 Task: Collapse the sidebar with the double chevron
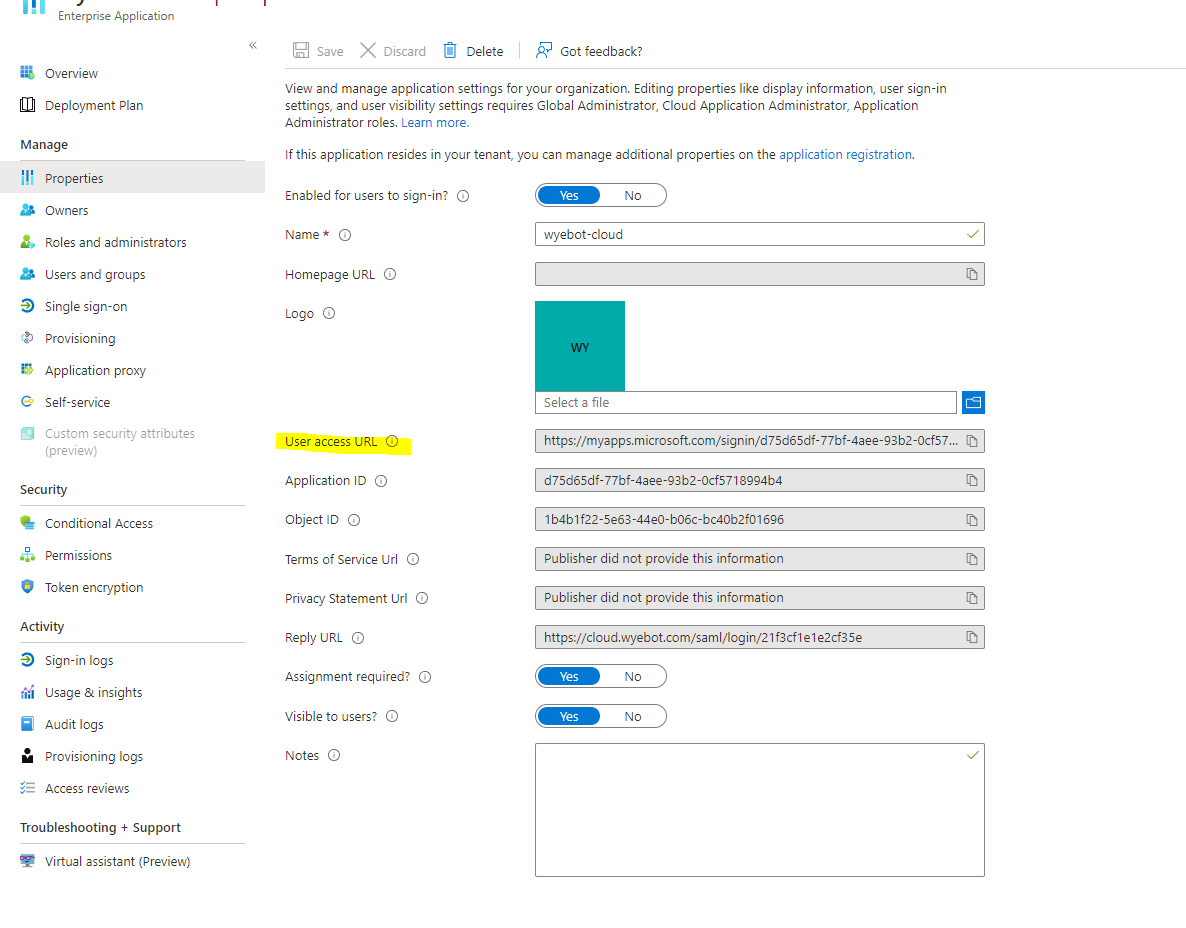[253, 45]
